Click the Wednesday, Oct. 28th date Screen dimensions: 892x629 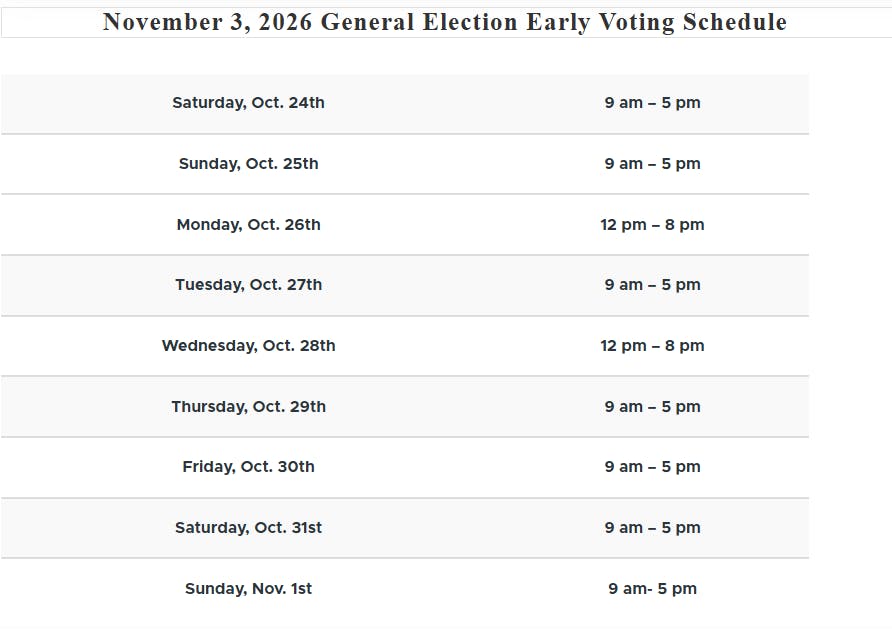pyautogui.click(x=249, y=346)
